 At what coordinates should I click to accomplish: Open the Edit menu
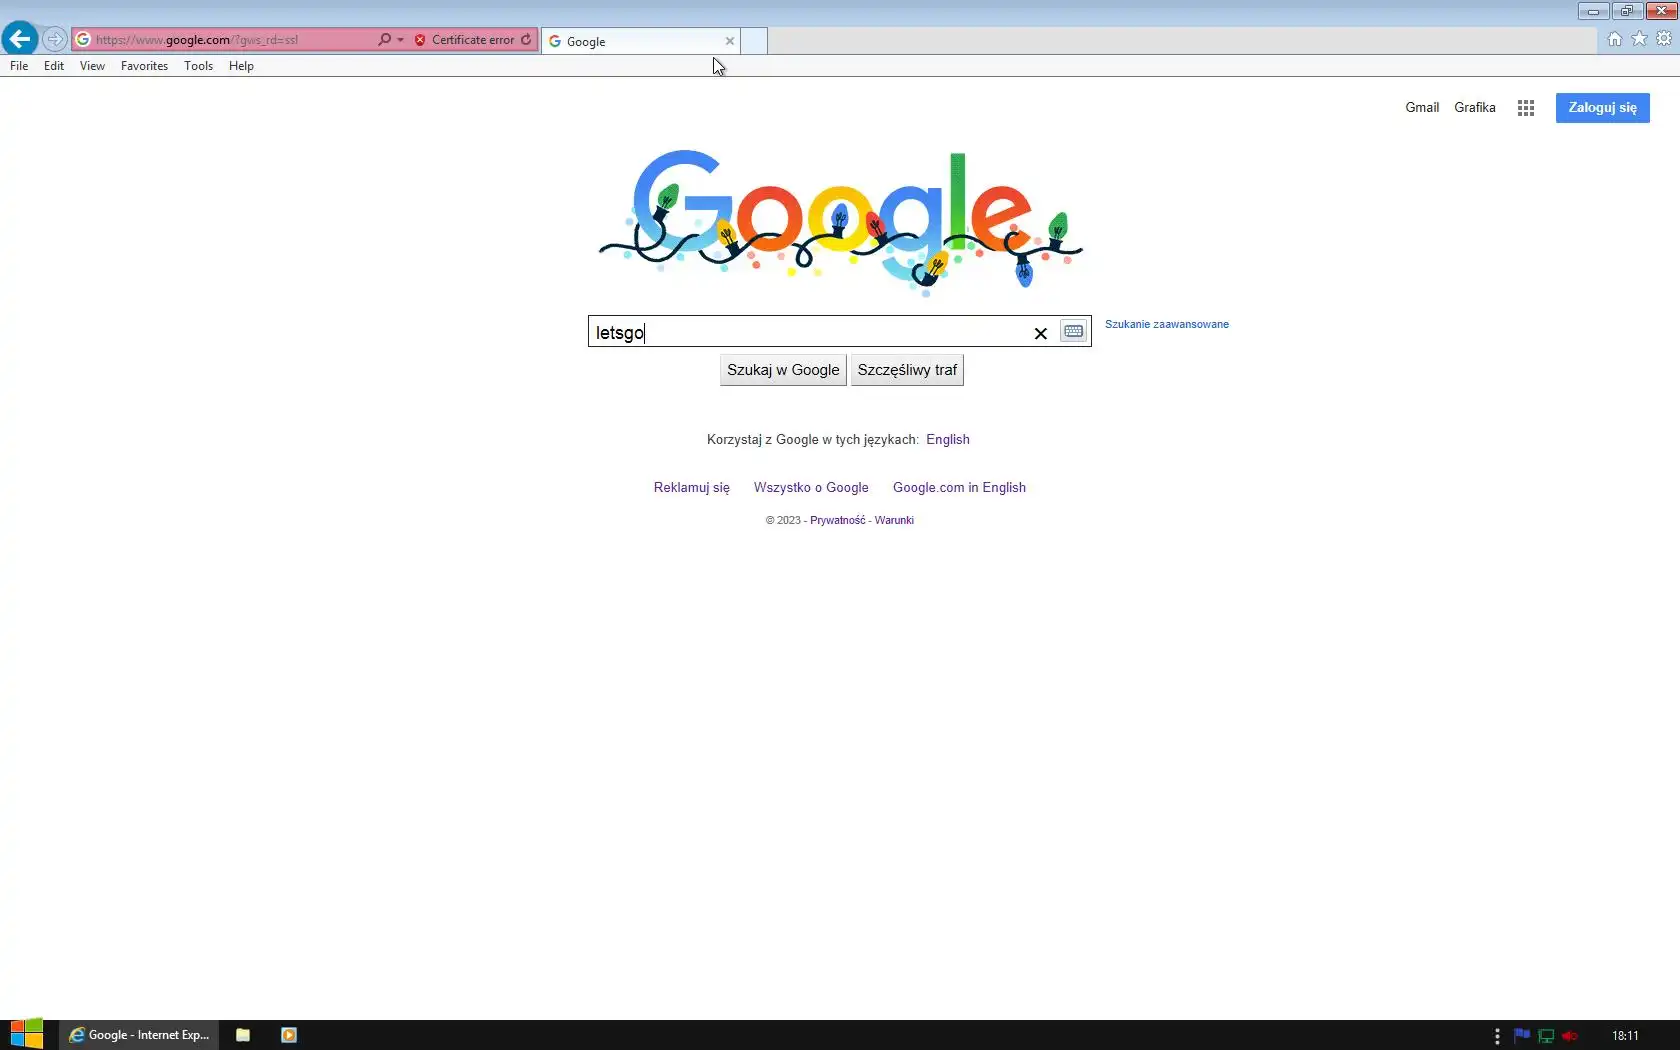point(54,66)
